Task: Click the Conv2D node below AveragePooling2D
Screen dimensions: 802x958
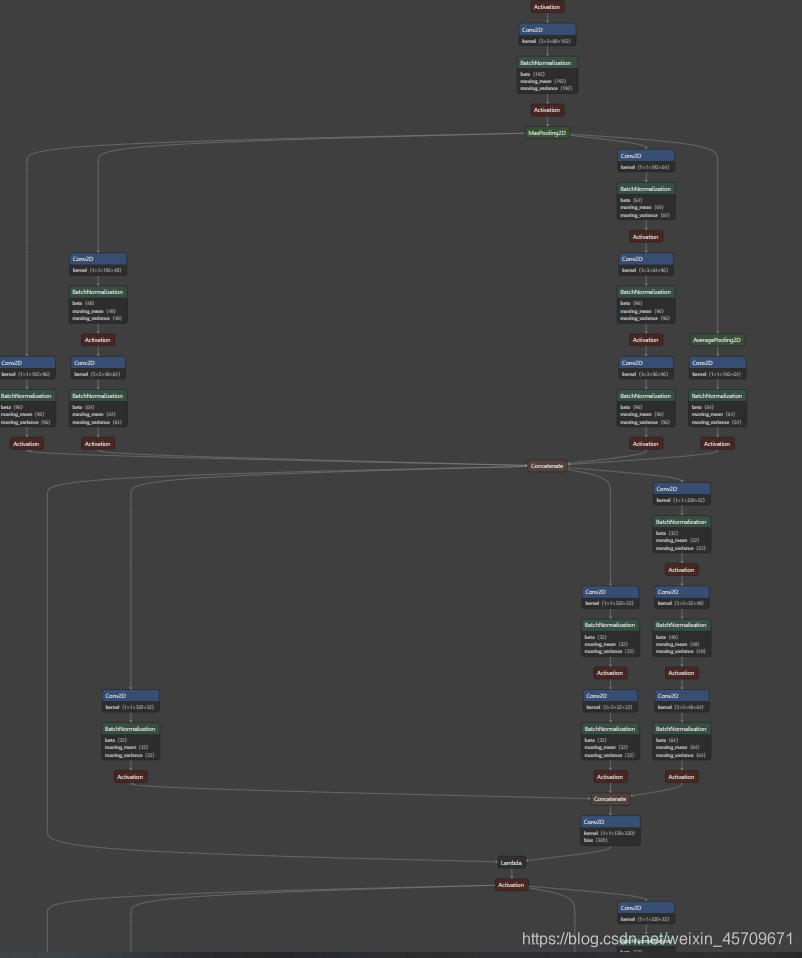Action: pos(717,368)
